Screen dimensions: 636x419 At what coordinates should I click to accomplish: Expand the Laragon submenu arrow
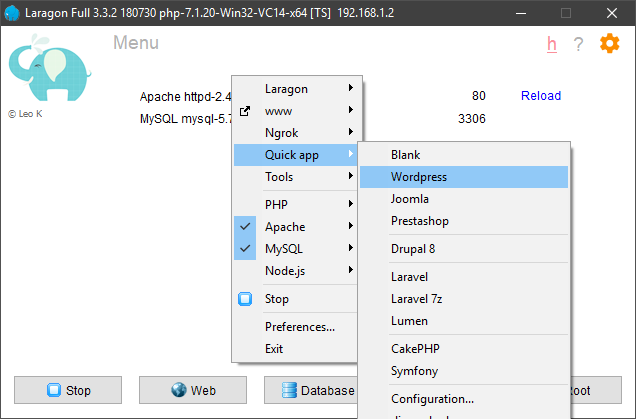click(x=351, y=88)
